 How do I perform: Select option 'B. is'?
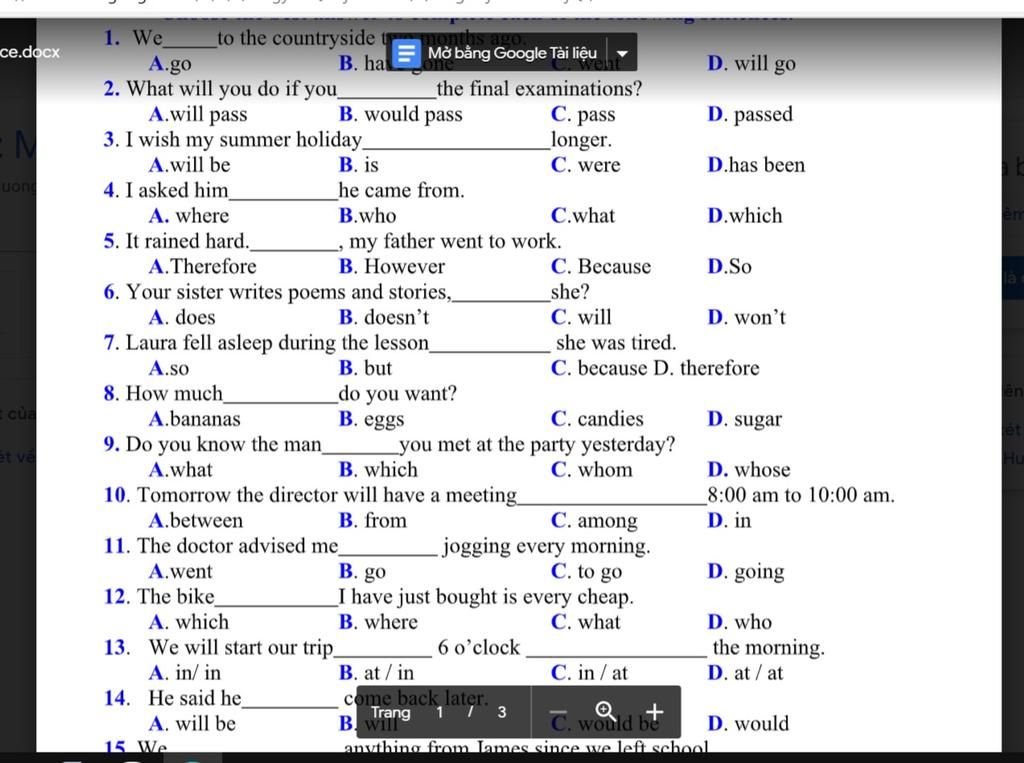[x=359, y=165]
